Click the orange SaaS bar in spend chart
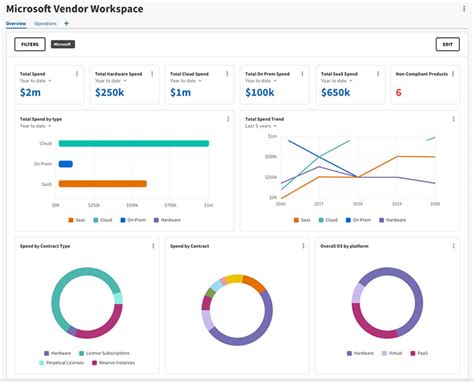Image resolution: width=474 pixels, height=382 pixels. [x=103, y=184]
